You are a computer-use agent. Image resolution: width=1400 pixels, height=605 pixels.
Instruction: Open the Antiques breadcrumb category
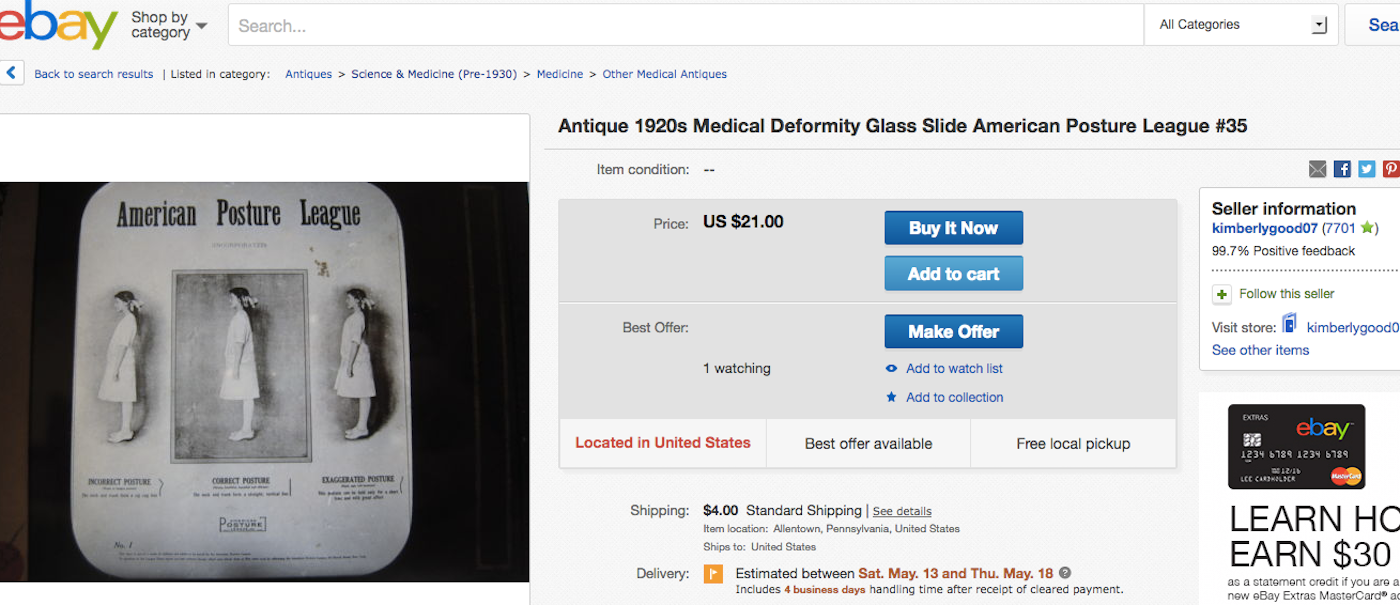coord(308,74)
